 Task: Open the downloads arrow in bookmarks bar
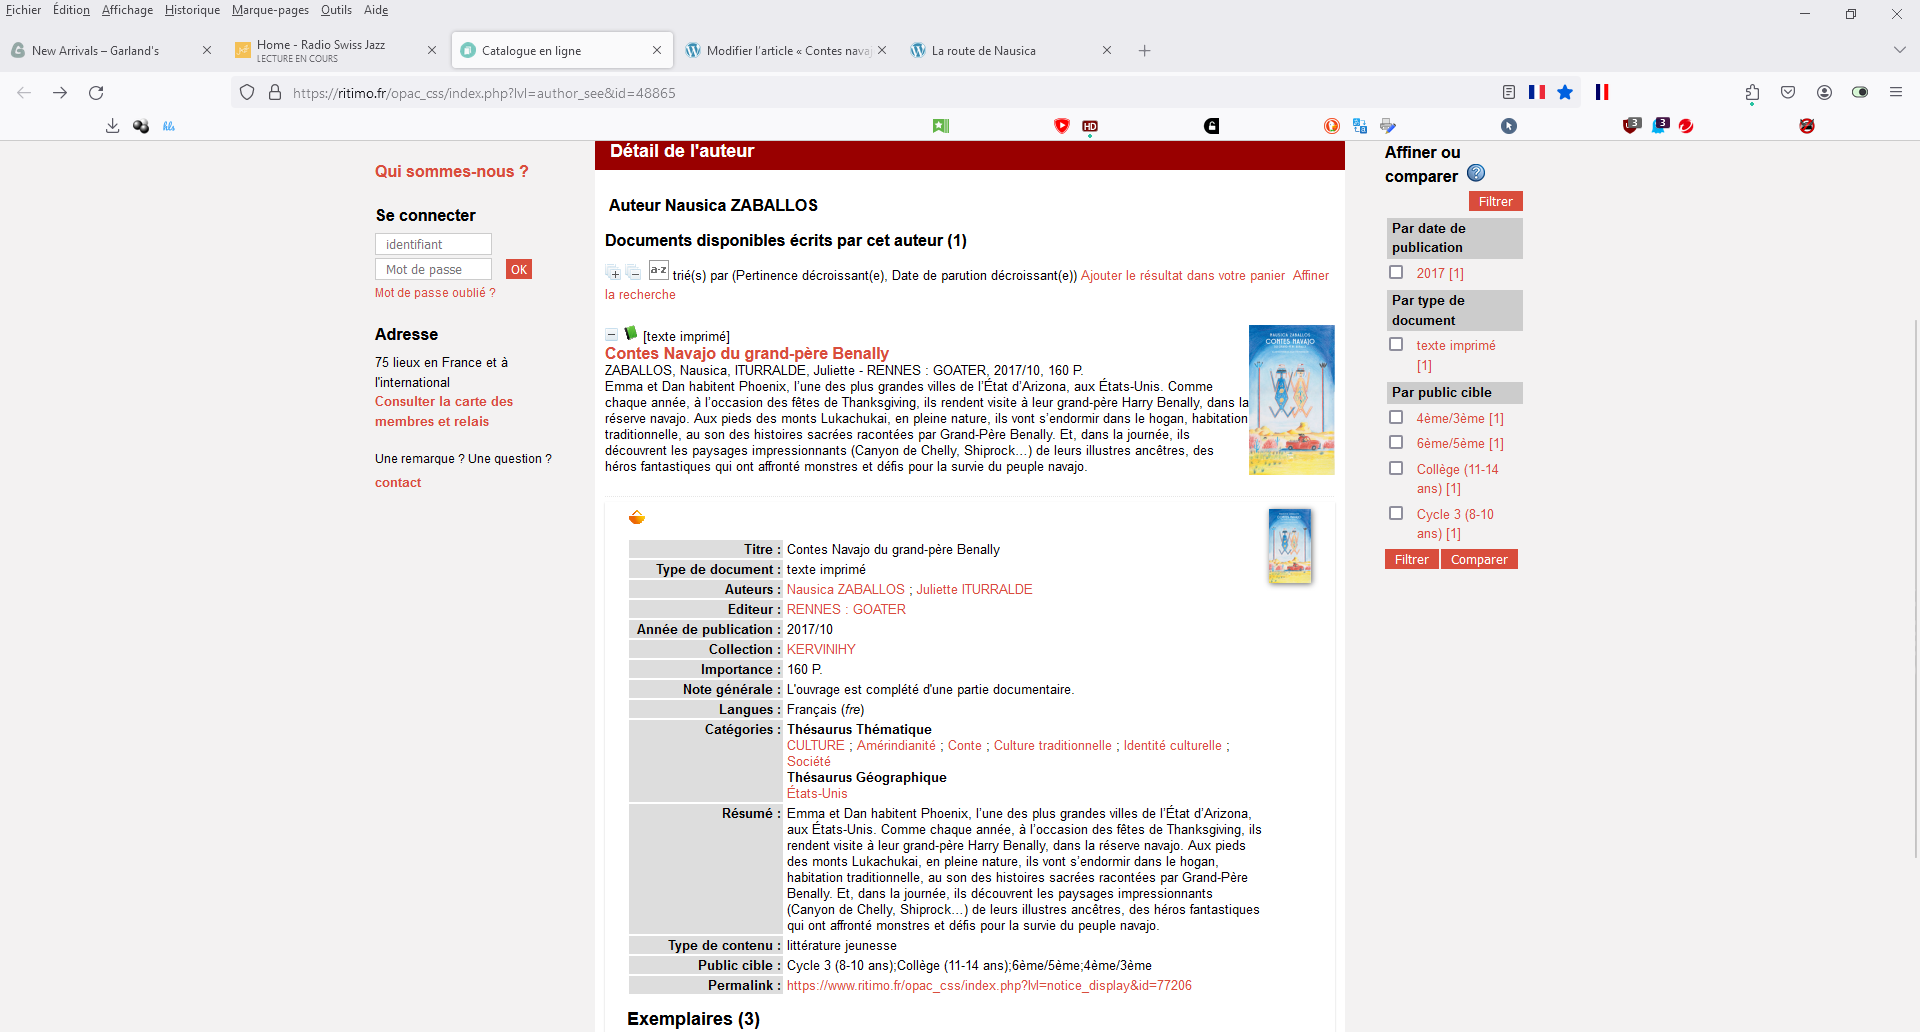click(x=113, y=126)
